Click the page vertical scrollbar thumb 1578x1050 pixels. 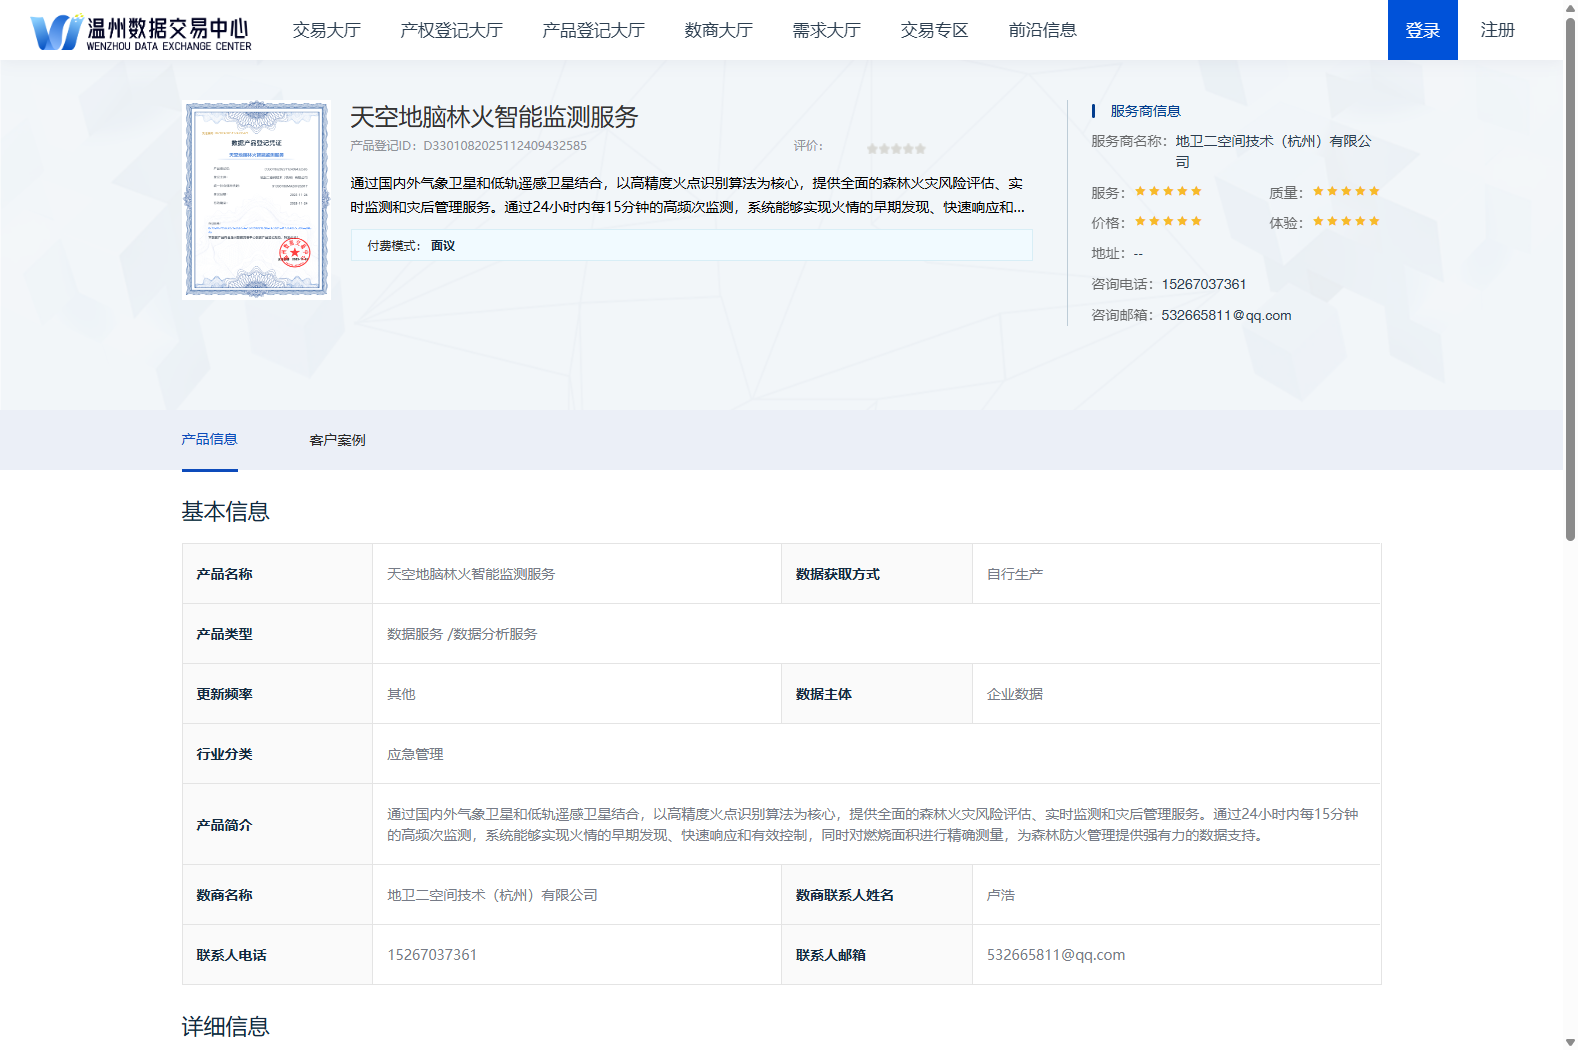1570,278
